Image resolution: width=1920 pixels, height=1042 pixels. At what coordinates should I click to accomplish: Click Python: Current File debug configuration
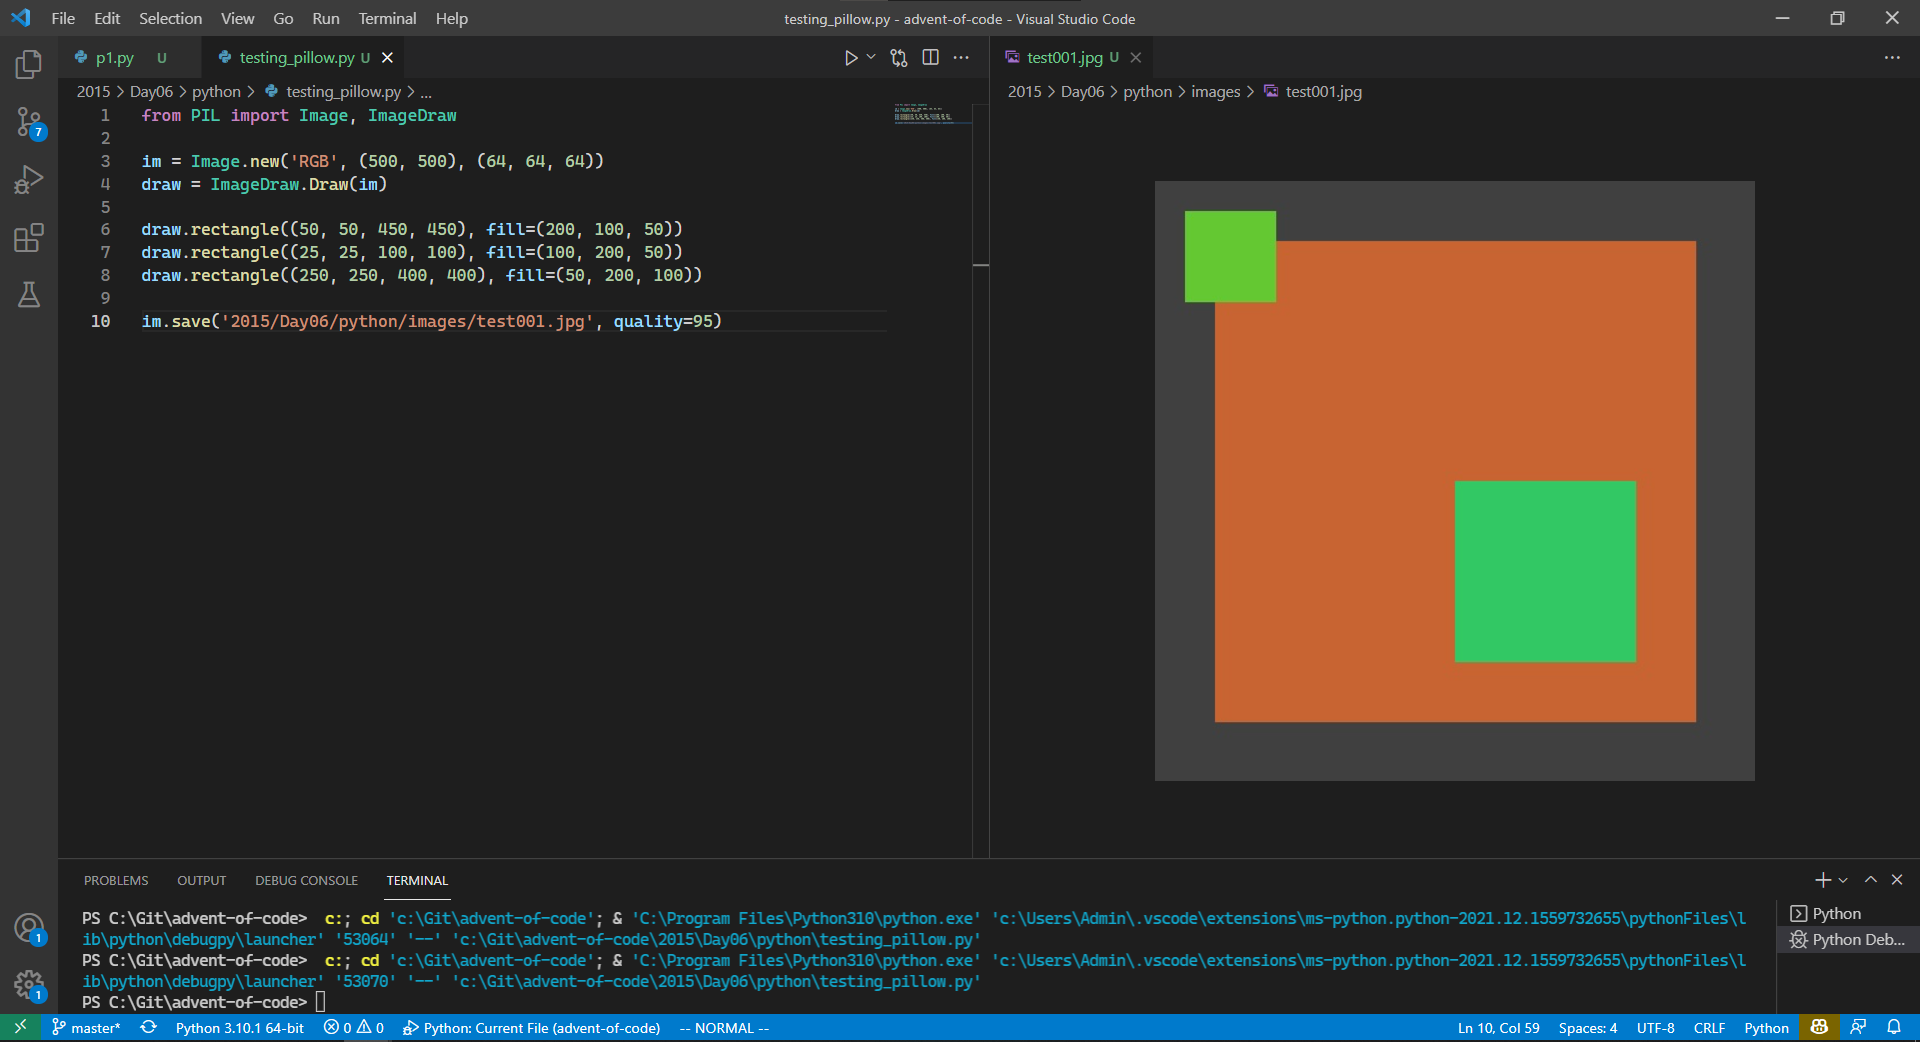tap(531, 1028)
